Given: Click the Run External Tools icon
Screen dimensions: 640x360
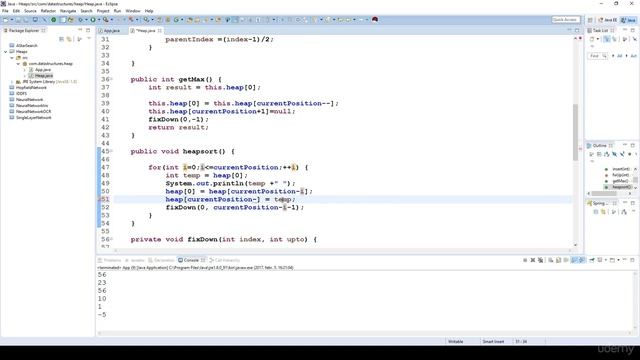Looking at the screenshot, I should (106, 20).
